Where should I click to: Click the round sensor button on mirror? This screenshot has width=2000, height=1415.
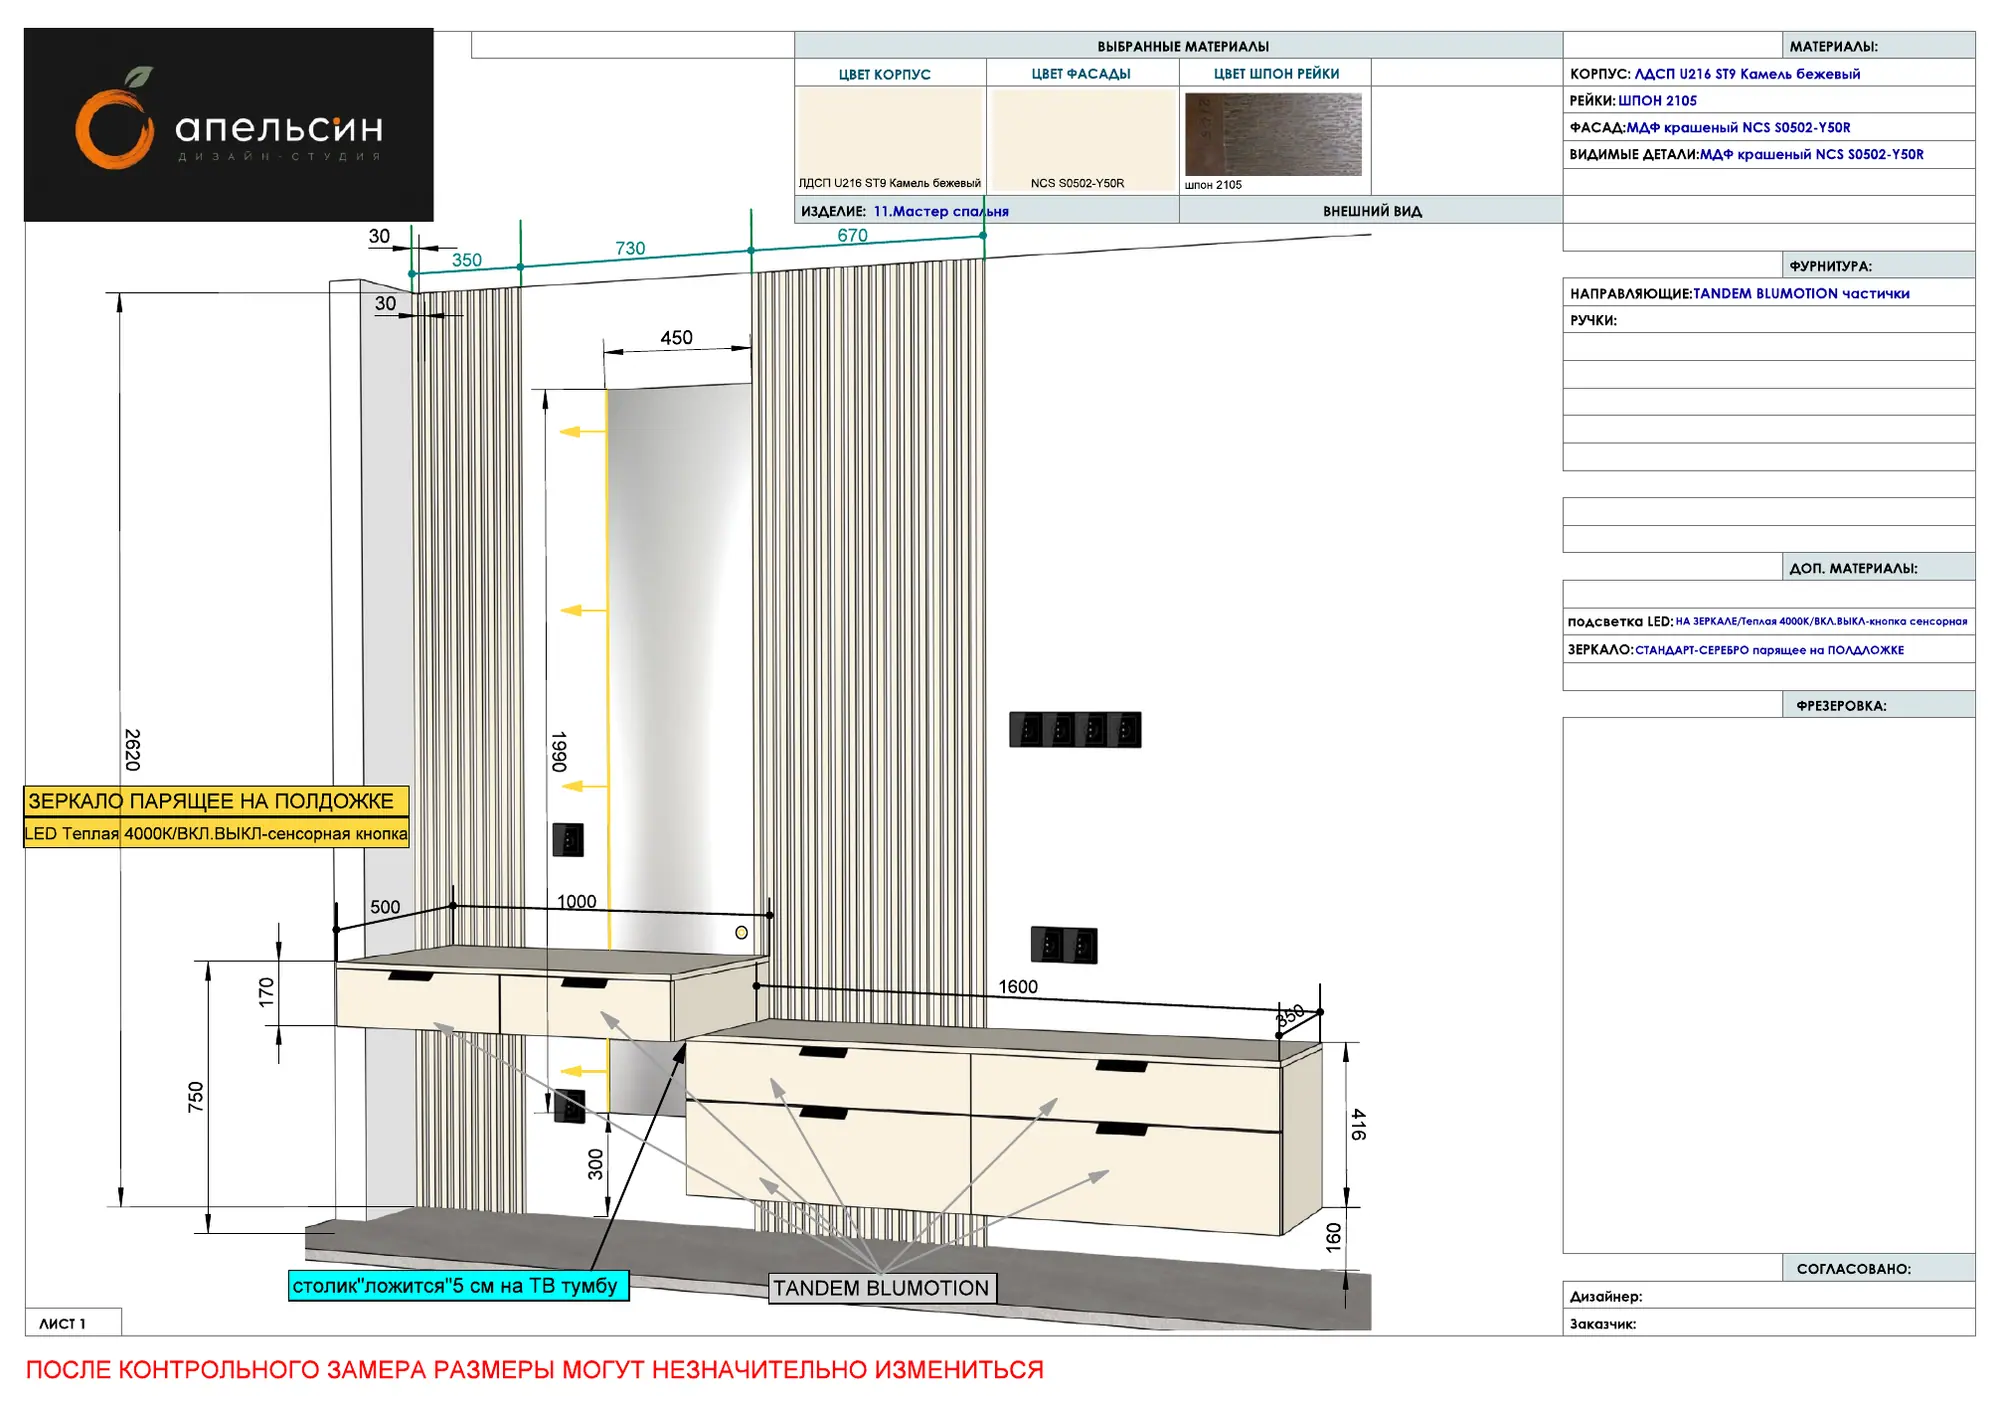point(741,932)
